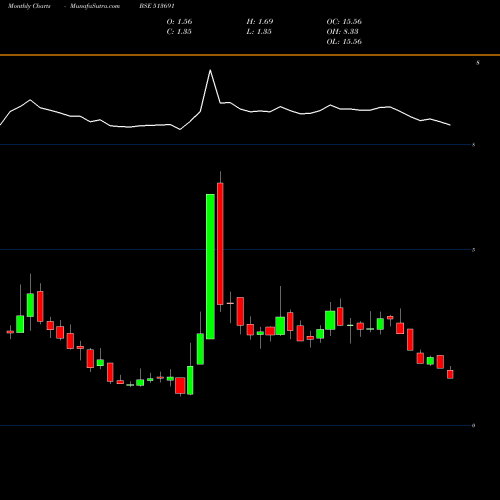The image size is (500, 500).
Task: Select the "BSE 513691" symbol text
Action: pyautogui.click(x=157, y=6)
